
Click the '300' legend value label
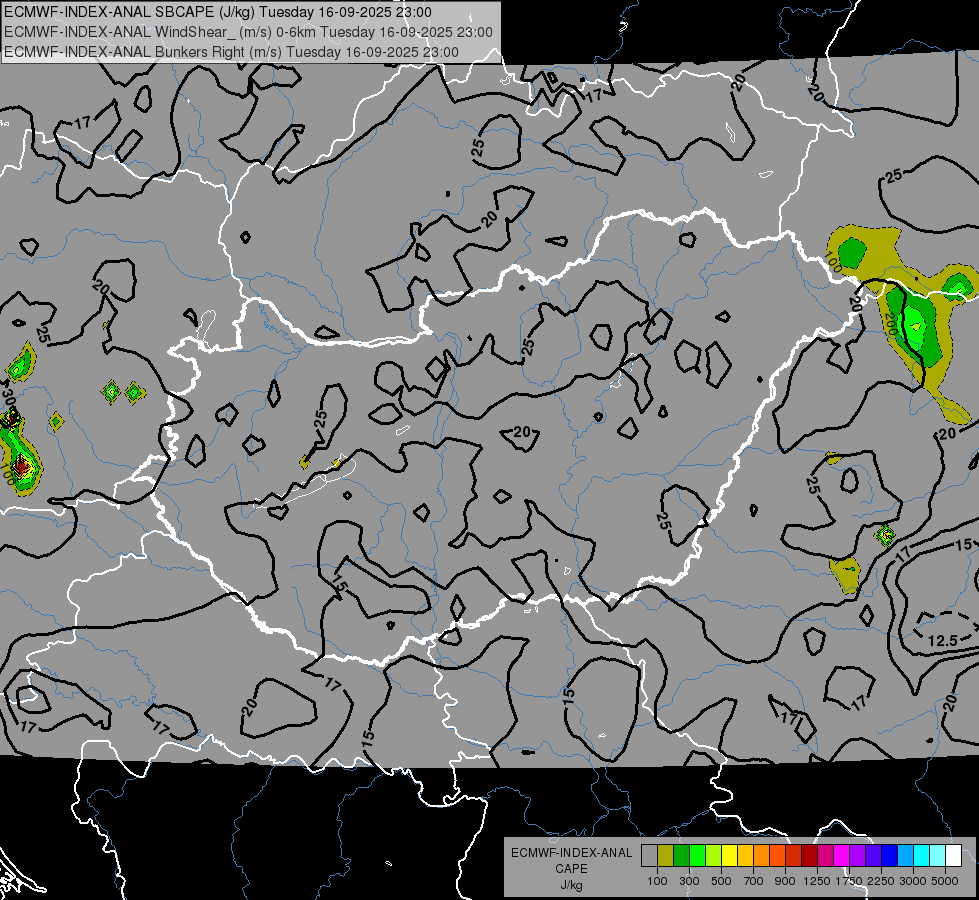[689, 881]
